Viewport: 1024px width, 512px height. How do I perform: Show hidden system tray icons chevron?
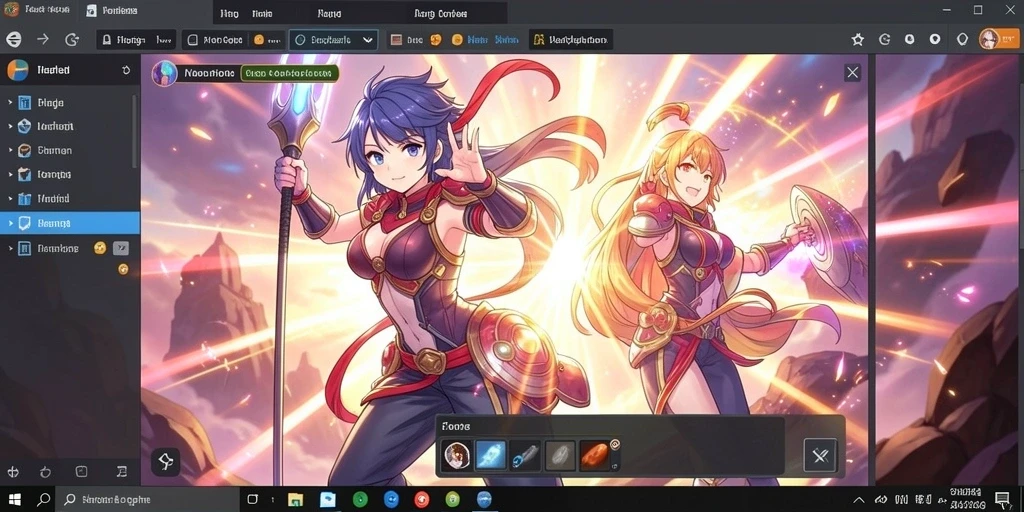pos(860,500)
